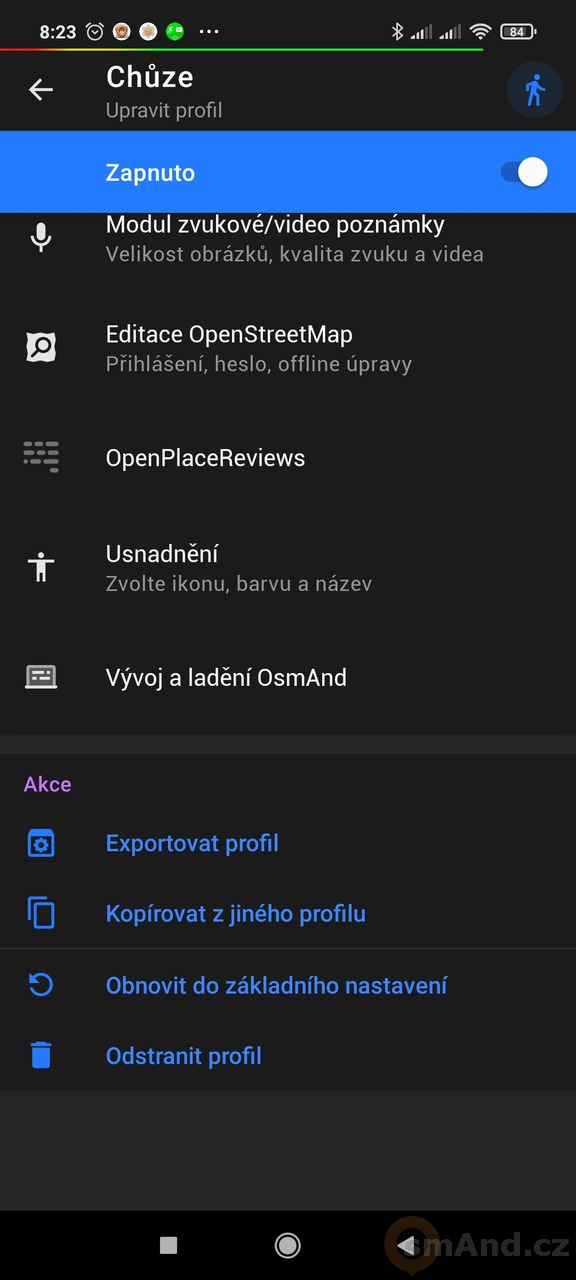576x1280 pixels.
Task: Tap Odstranit profil link
Action: [x=184, y=1055]
